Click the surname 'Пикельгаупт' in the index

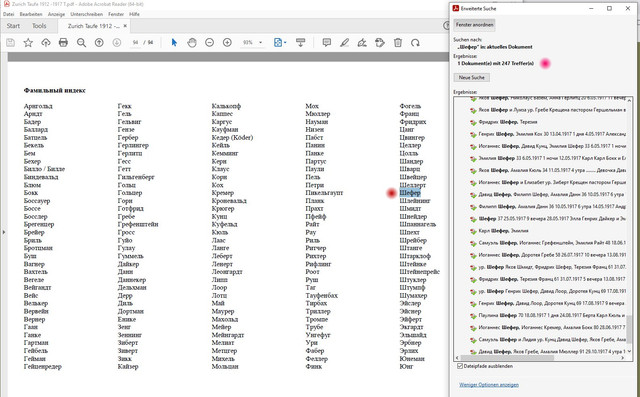[x=324, y=193]
